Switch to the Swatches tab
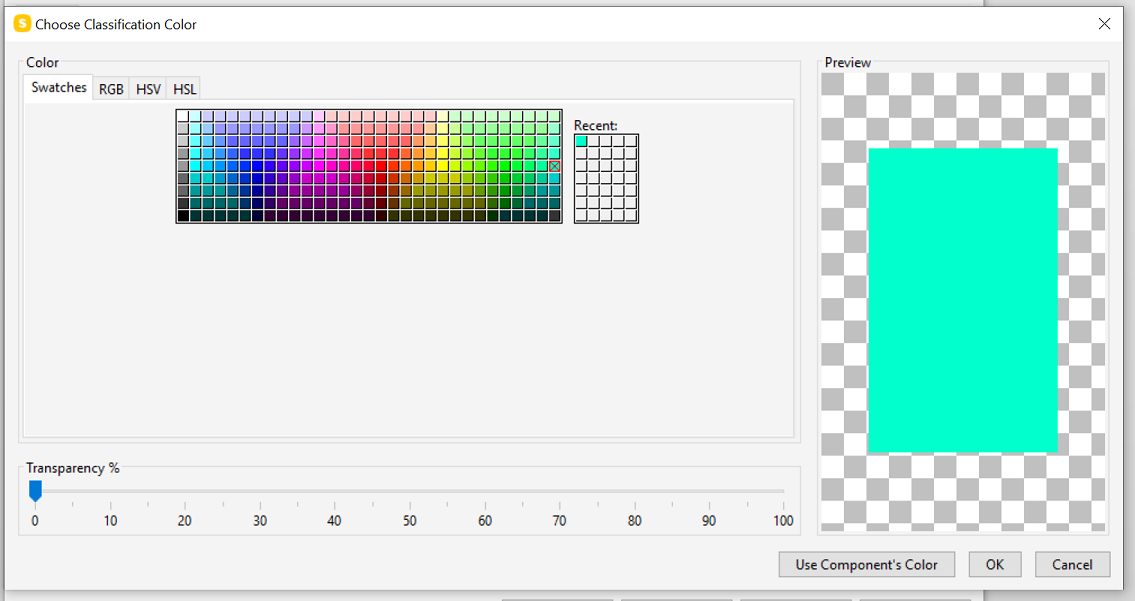 59,88
